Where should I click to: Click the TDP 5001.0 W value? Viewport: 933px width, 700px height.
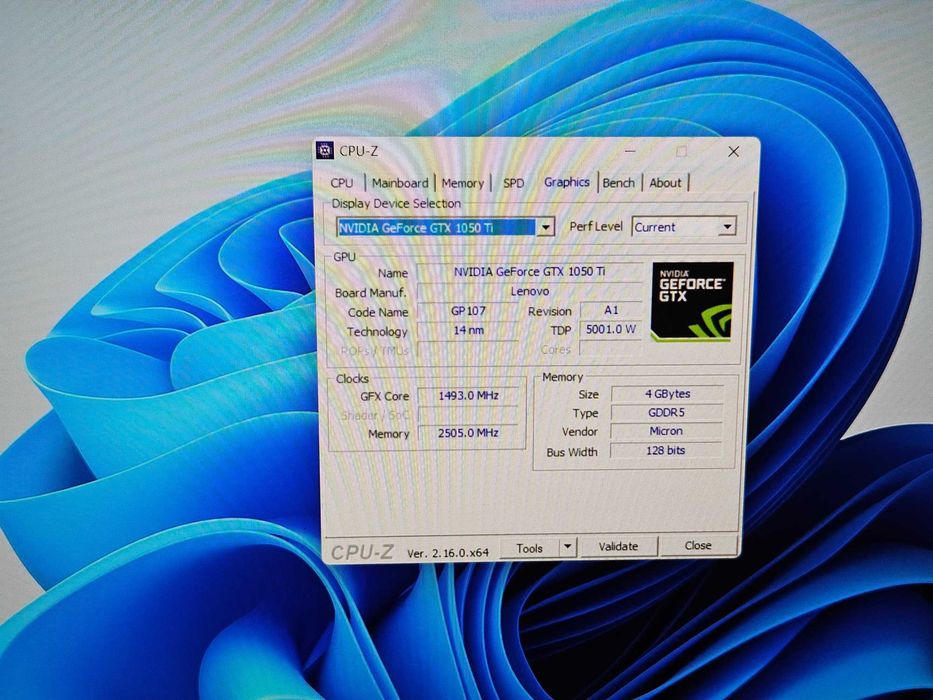(x=611, y=329)
